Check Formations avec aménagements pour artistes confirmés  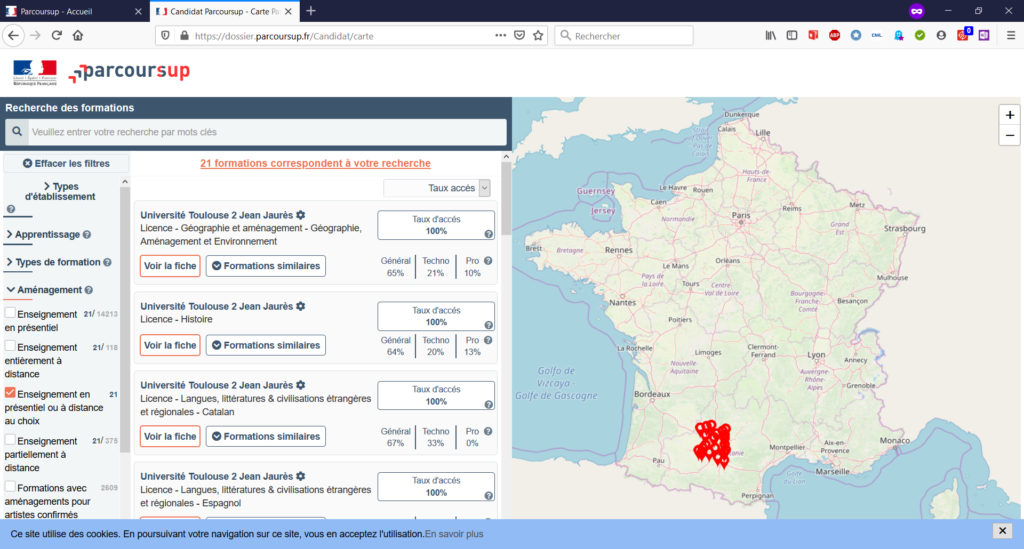(x=10, y=486)
